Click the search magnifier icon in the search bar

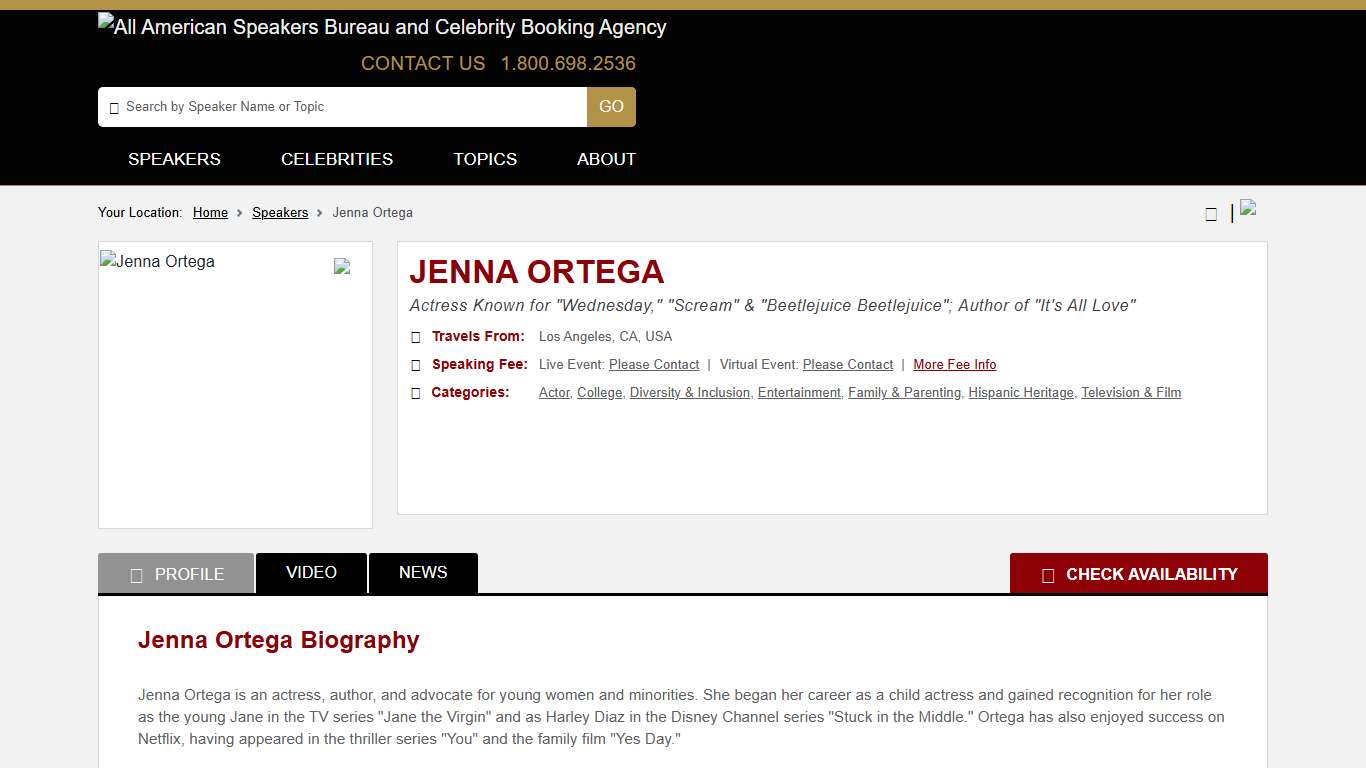(115, 107)
